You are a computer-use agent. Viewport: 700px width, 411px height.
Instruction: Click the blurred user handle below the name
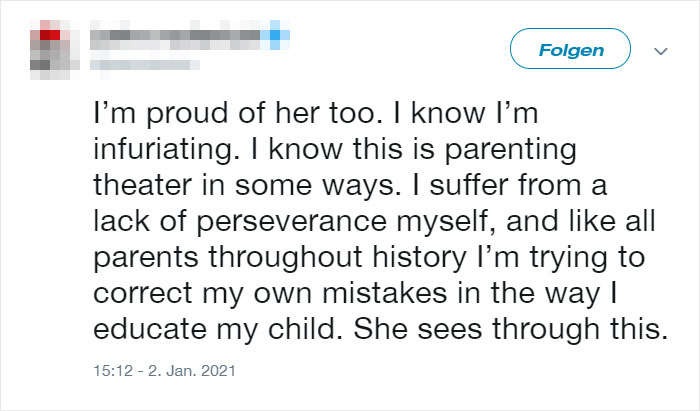[145, 65]
